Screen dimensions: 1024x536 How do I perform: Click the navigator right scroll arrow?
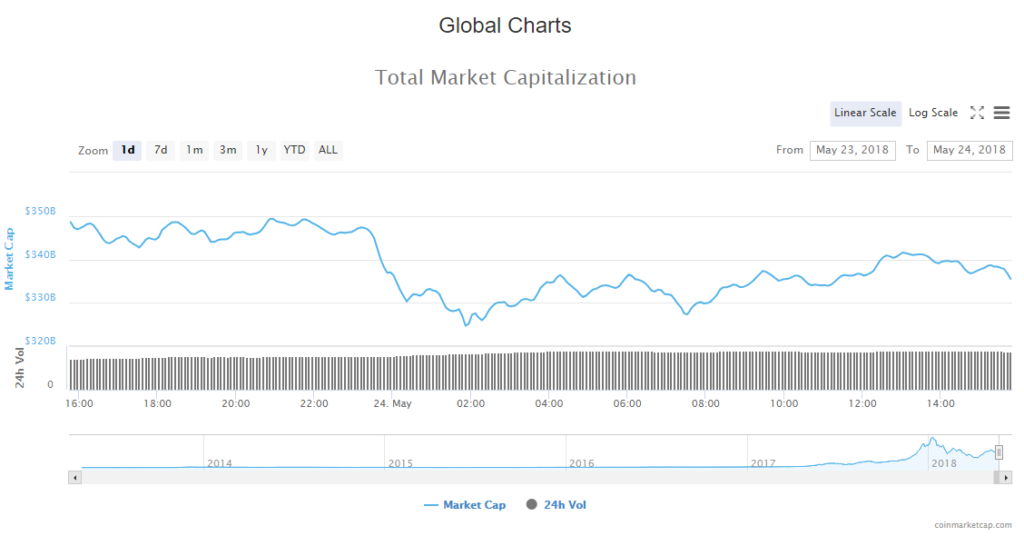[x=1007, y=478]
